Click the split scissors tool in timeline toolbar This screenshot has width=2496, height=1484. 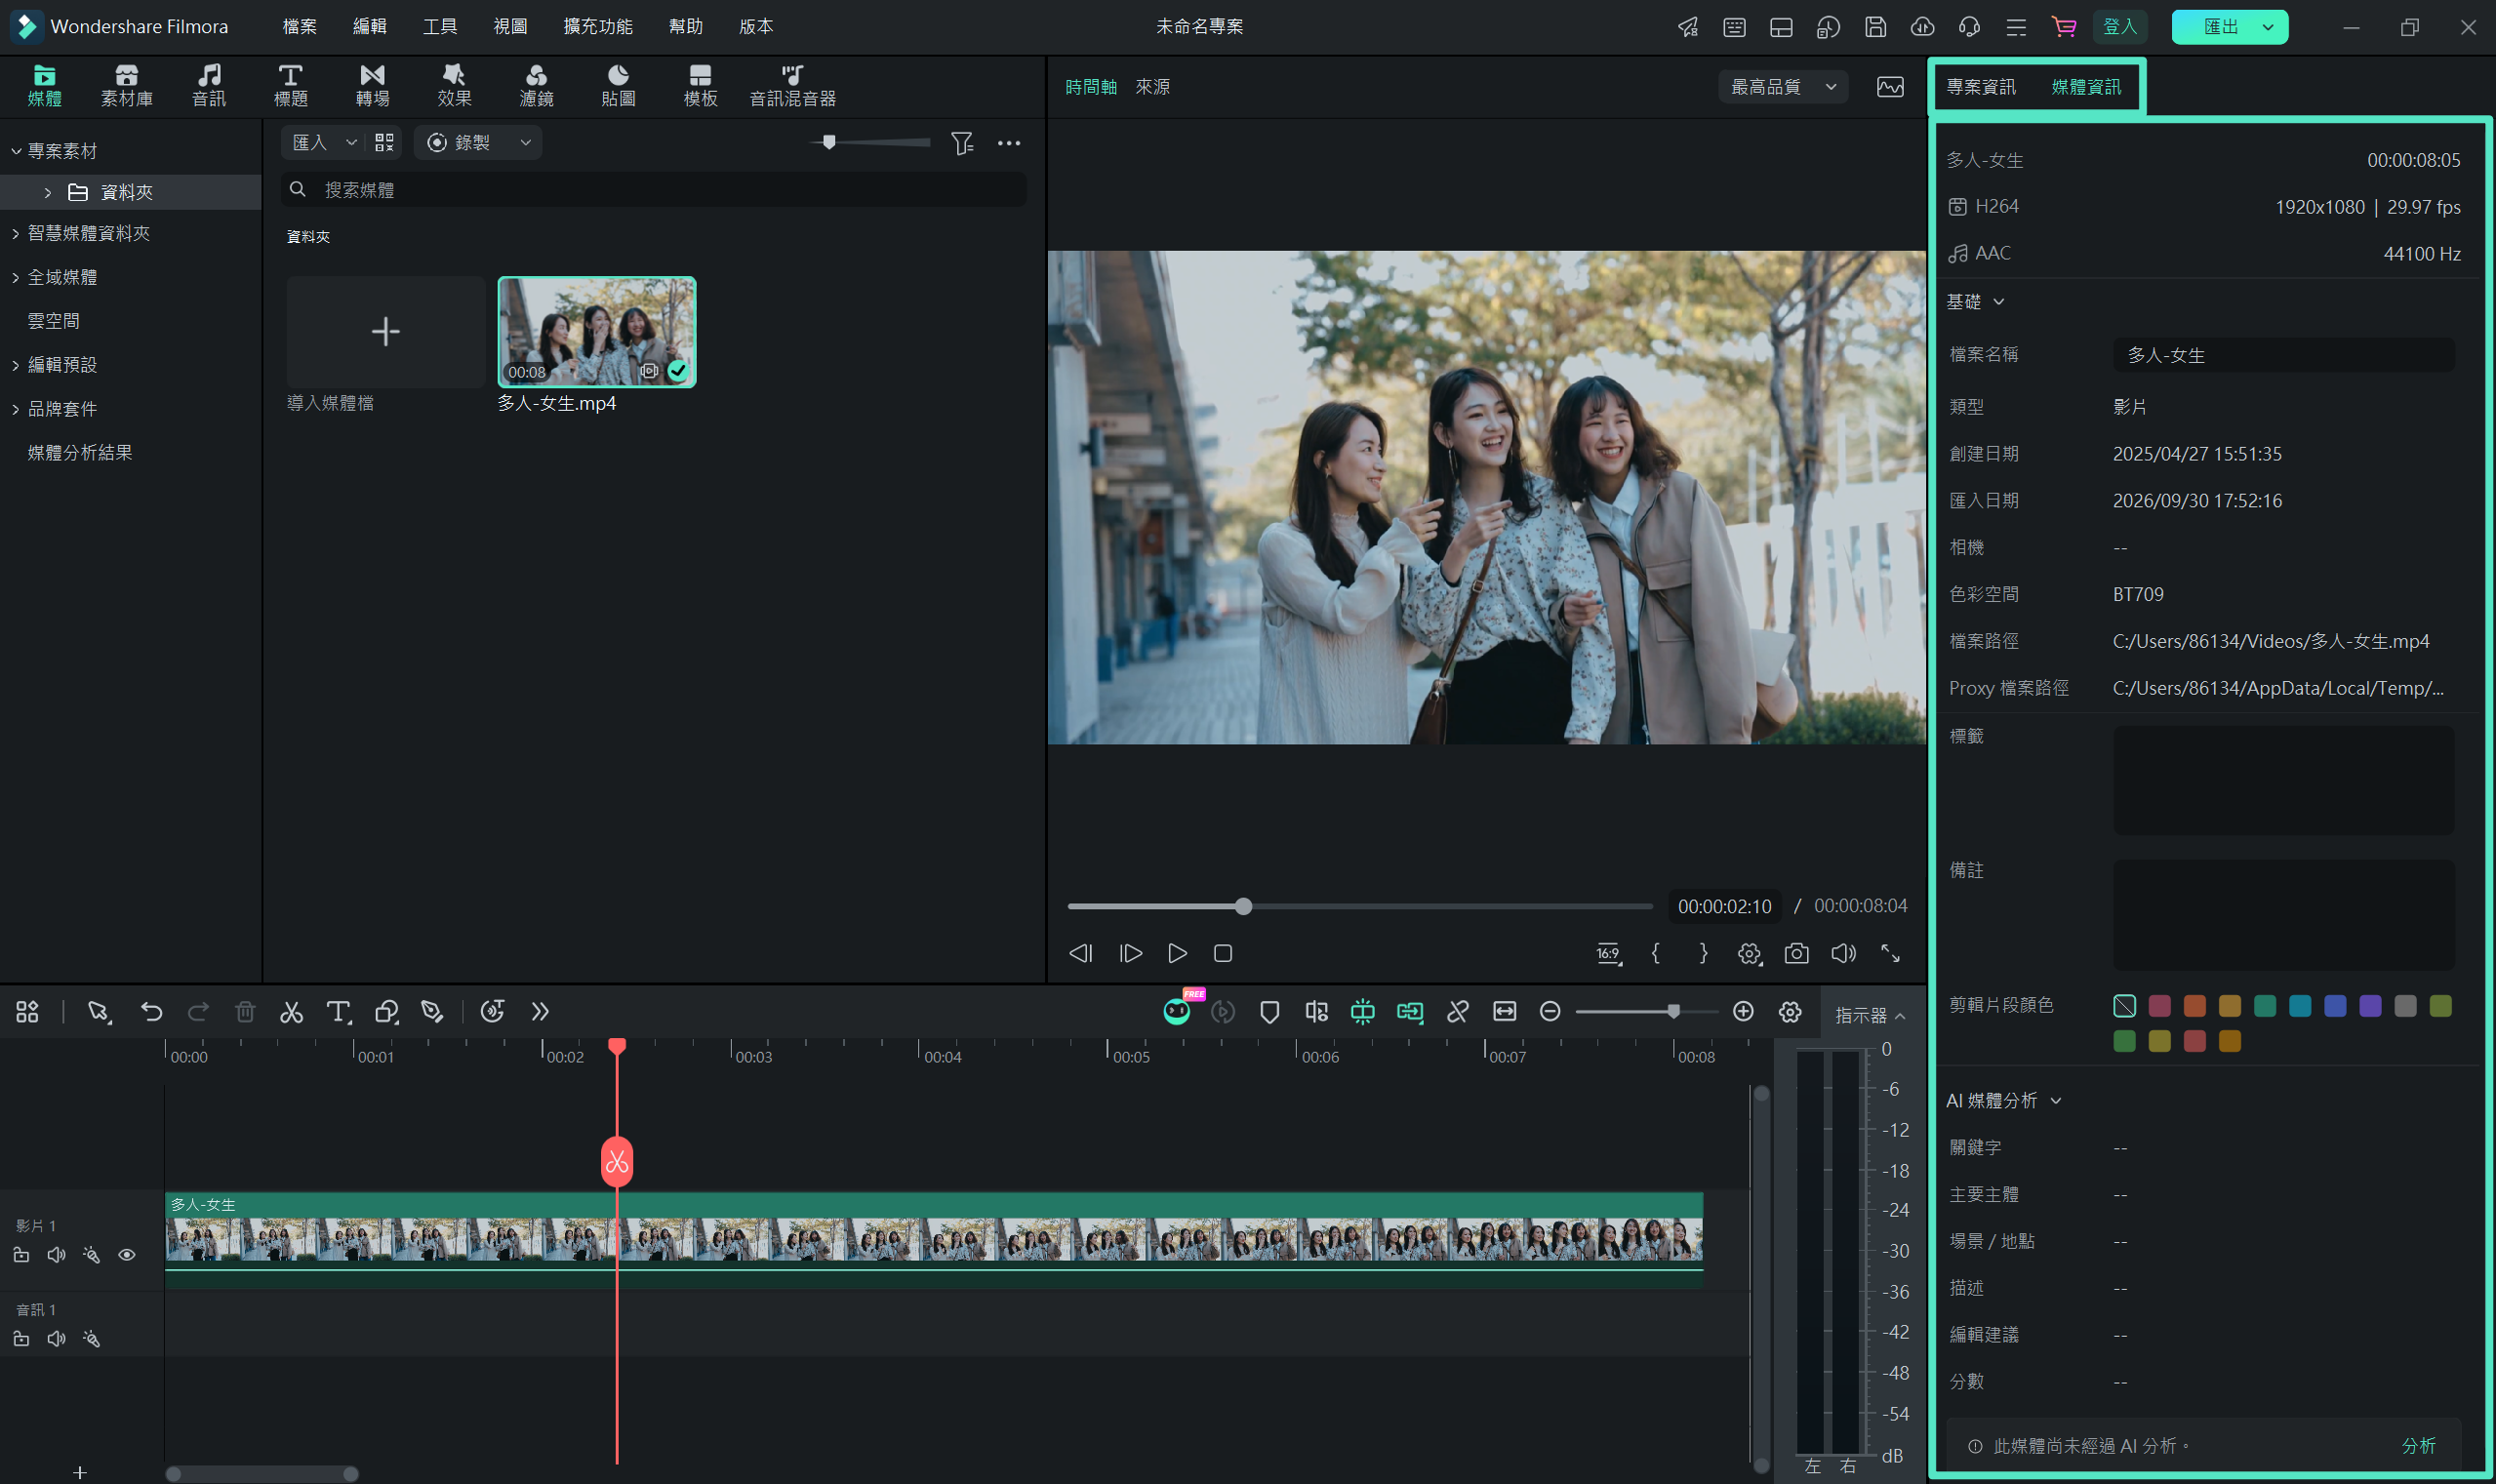click(291, 1012)
